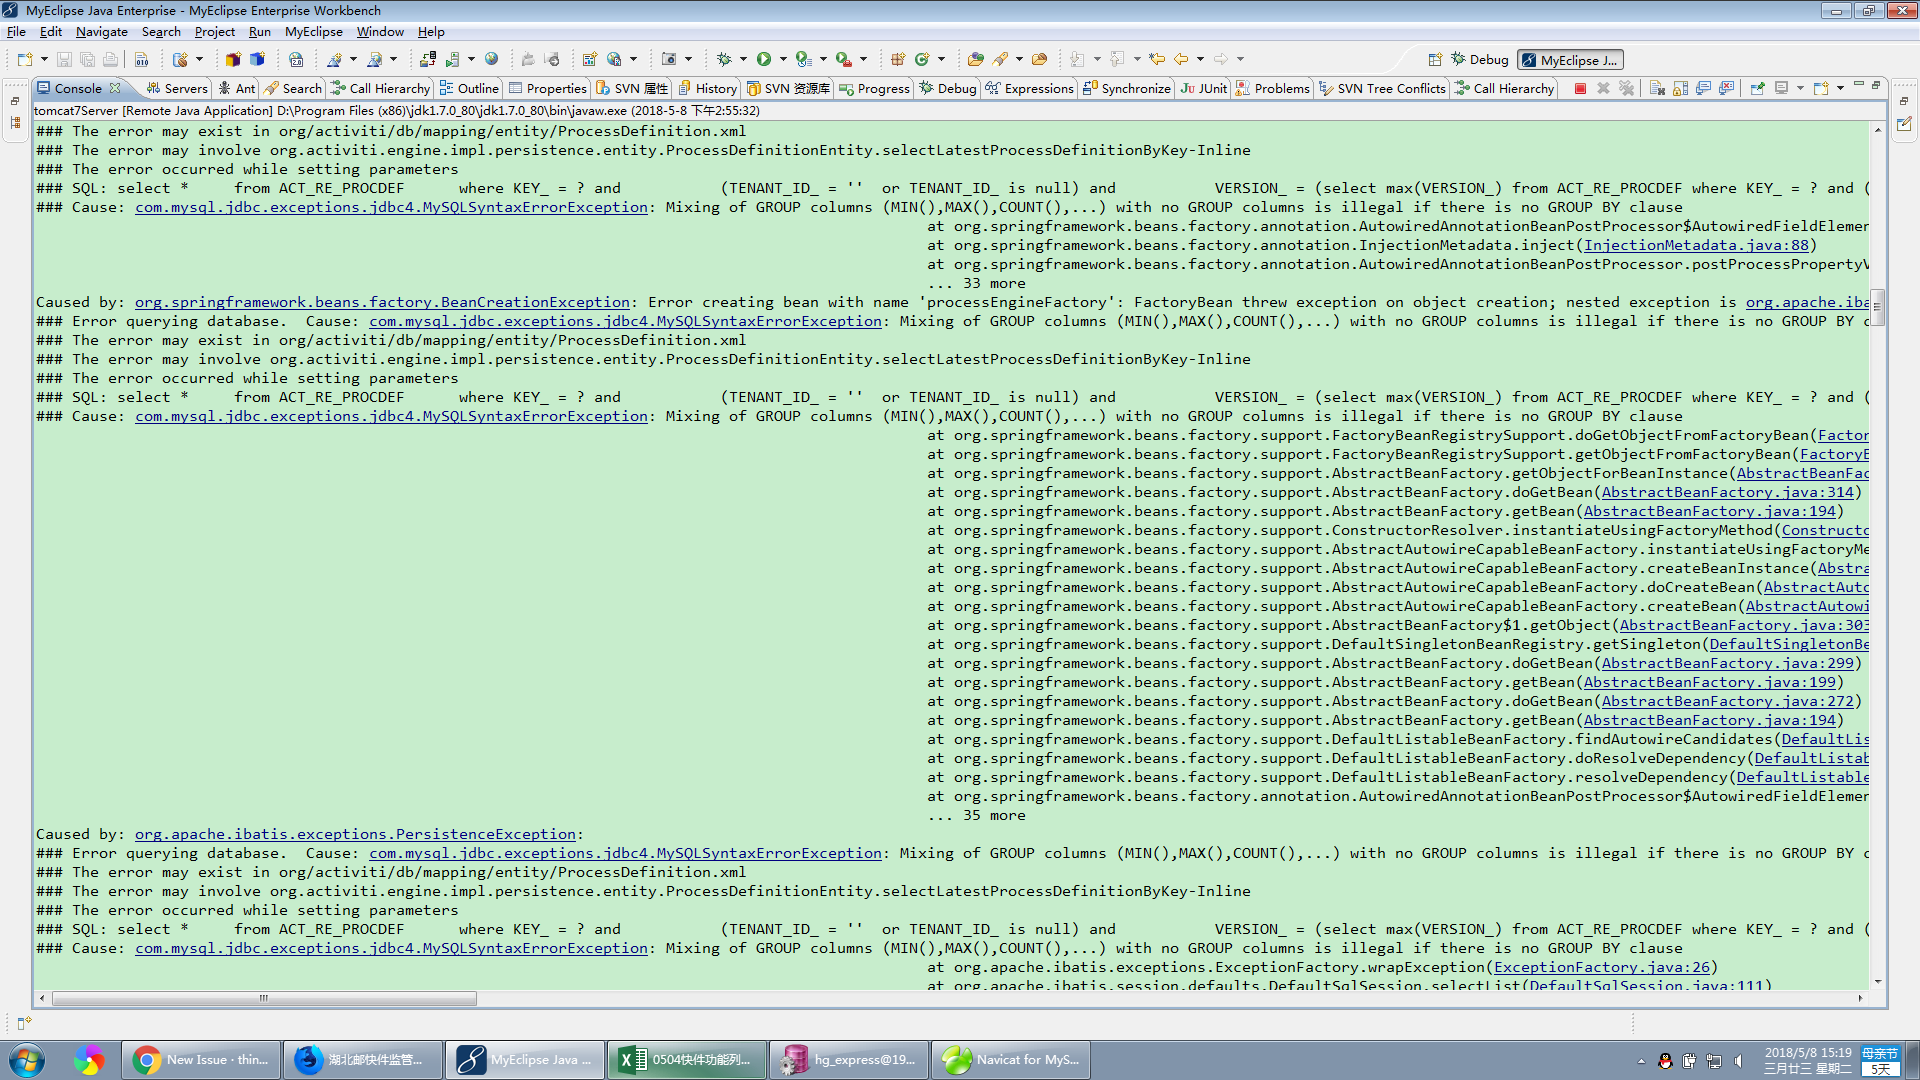Click the Print icon in toolbar
The height and width of the screenshot is (1080, 1920).
coord(110,60)
